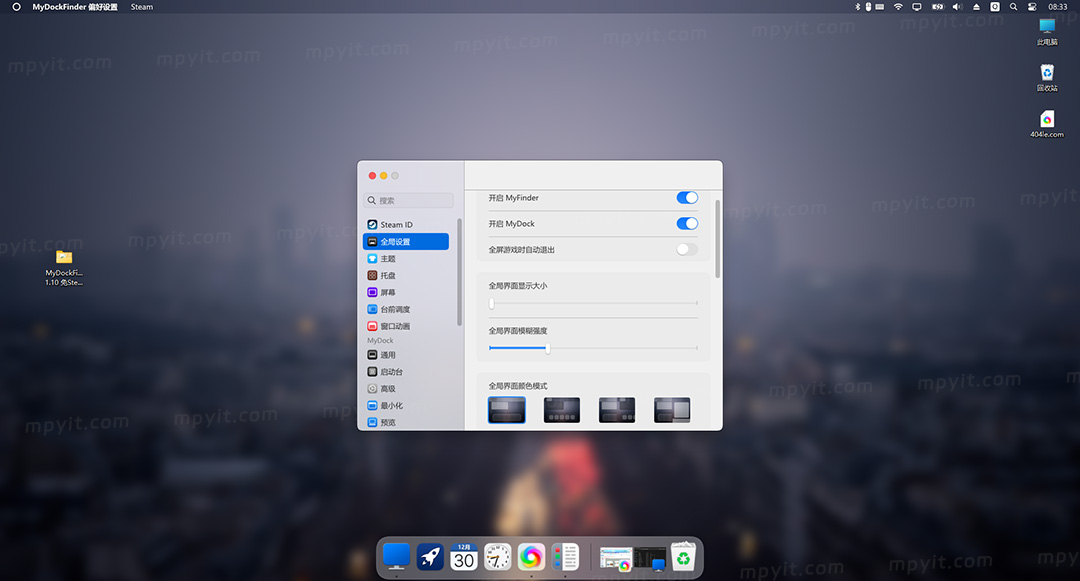Select the 404le.com file on the desktop
Viewport: 1080px width, 581px height.
1047,125
